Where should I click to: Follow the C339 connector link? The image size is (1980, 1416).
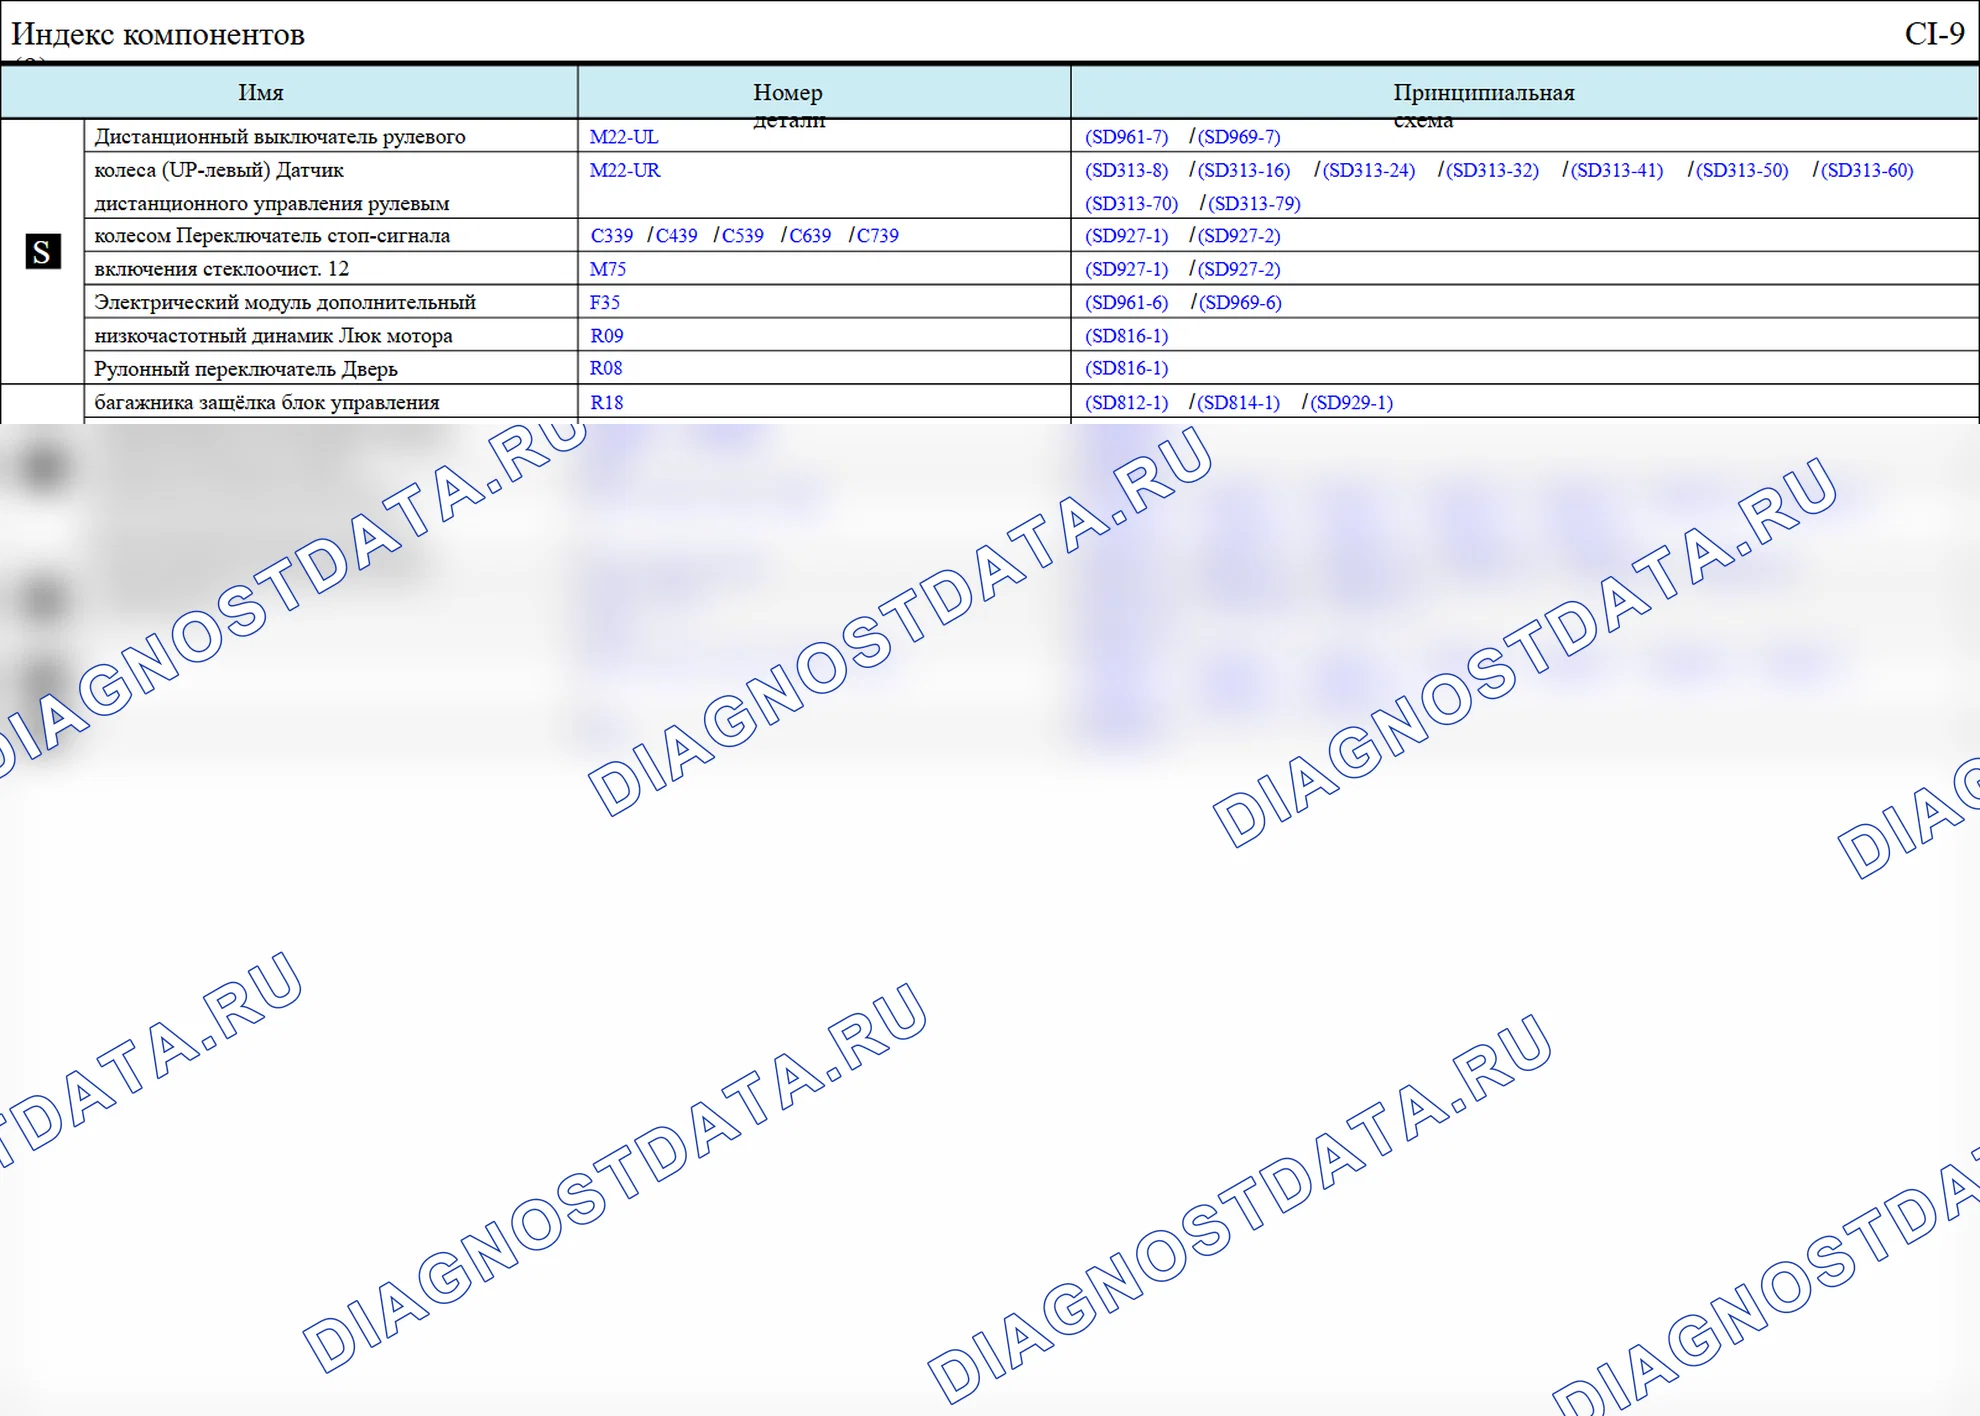click(612, 236)
